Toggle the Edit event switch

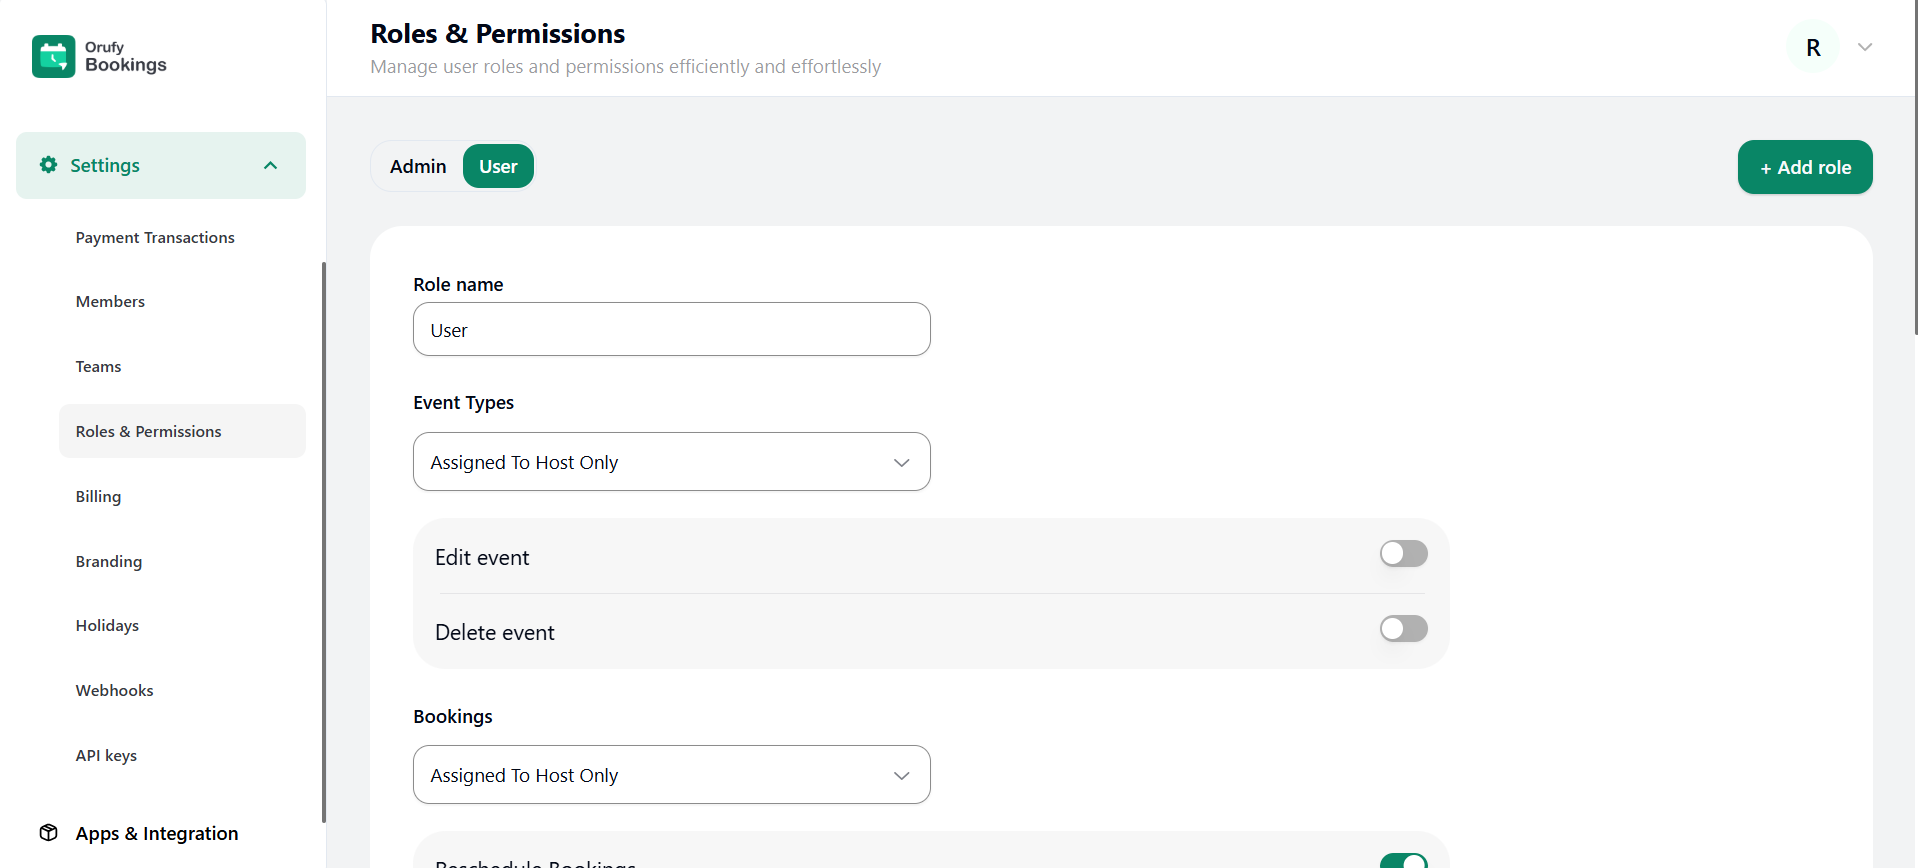[1403, 554]
